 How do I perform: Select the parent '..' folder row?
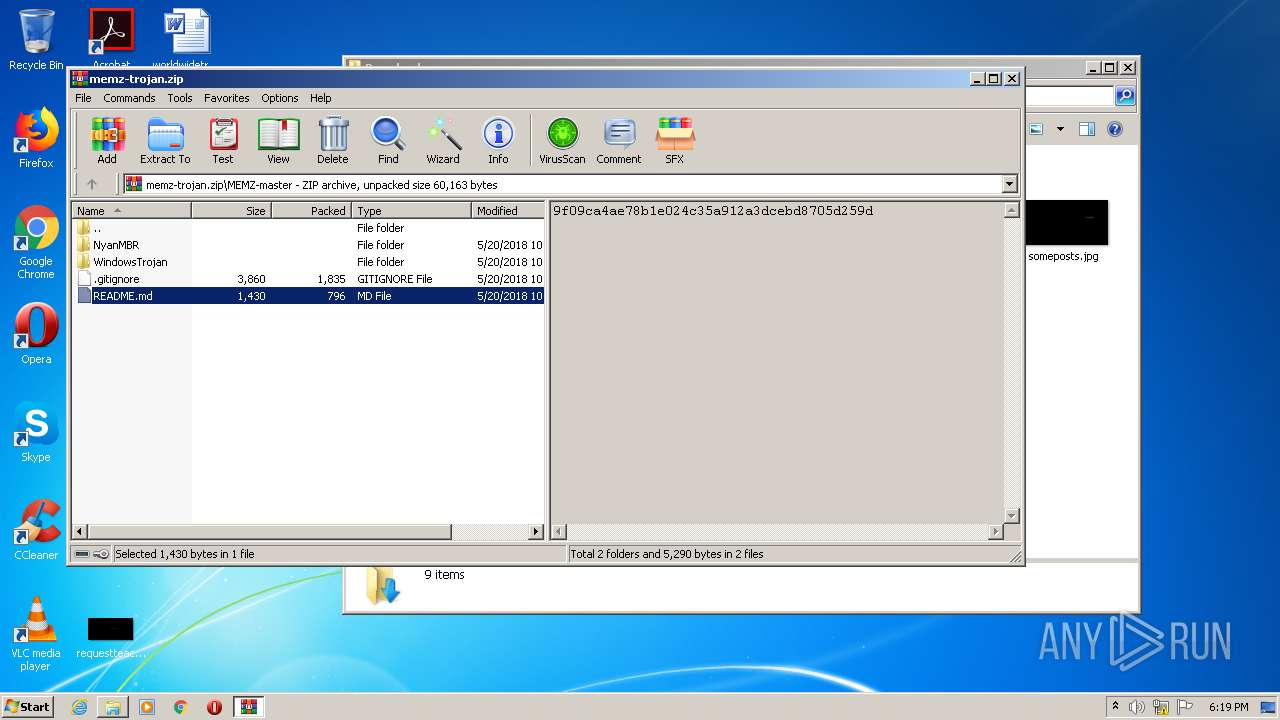point(308,228)
